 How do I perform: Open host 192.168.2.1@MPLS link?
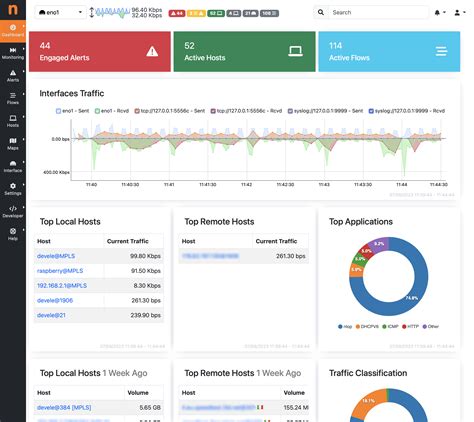coord(62,286)
